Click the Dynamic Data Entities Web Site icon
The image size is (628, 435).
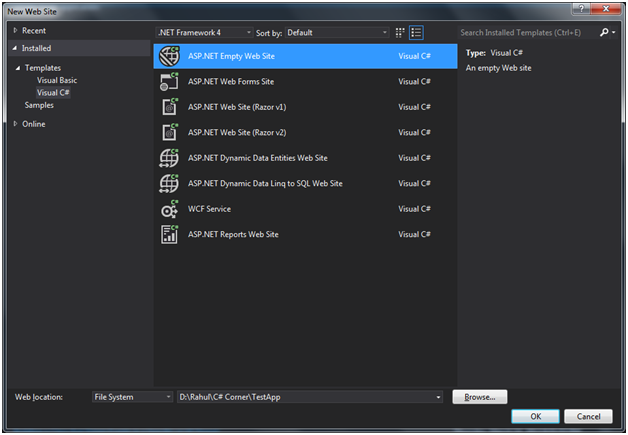[x=169, y=158]
